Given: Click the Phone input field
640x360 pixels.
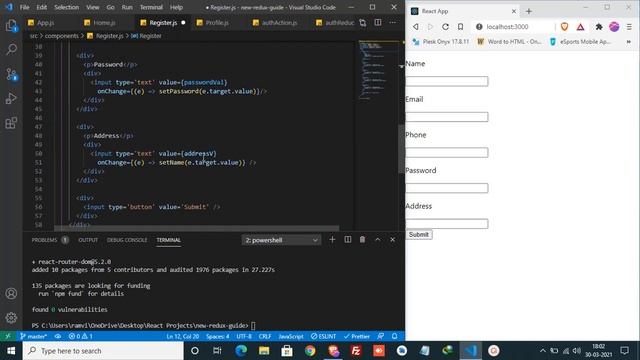Looking at the screenshot, I should 447,152.
